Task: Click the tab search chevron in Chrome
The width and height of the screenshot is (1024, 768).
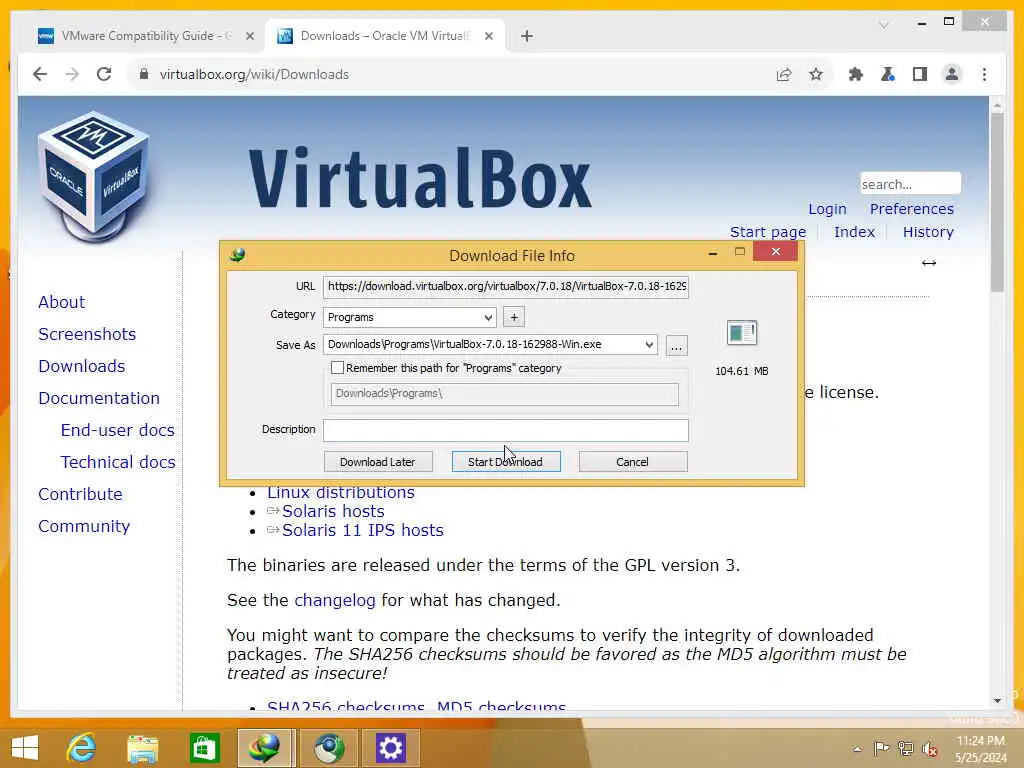Action: click(884, 25)
